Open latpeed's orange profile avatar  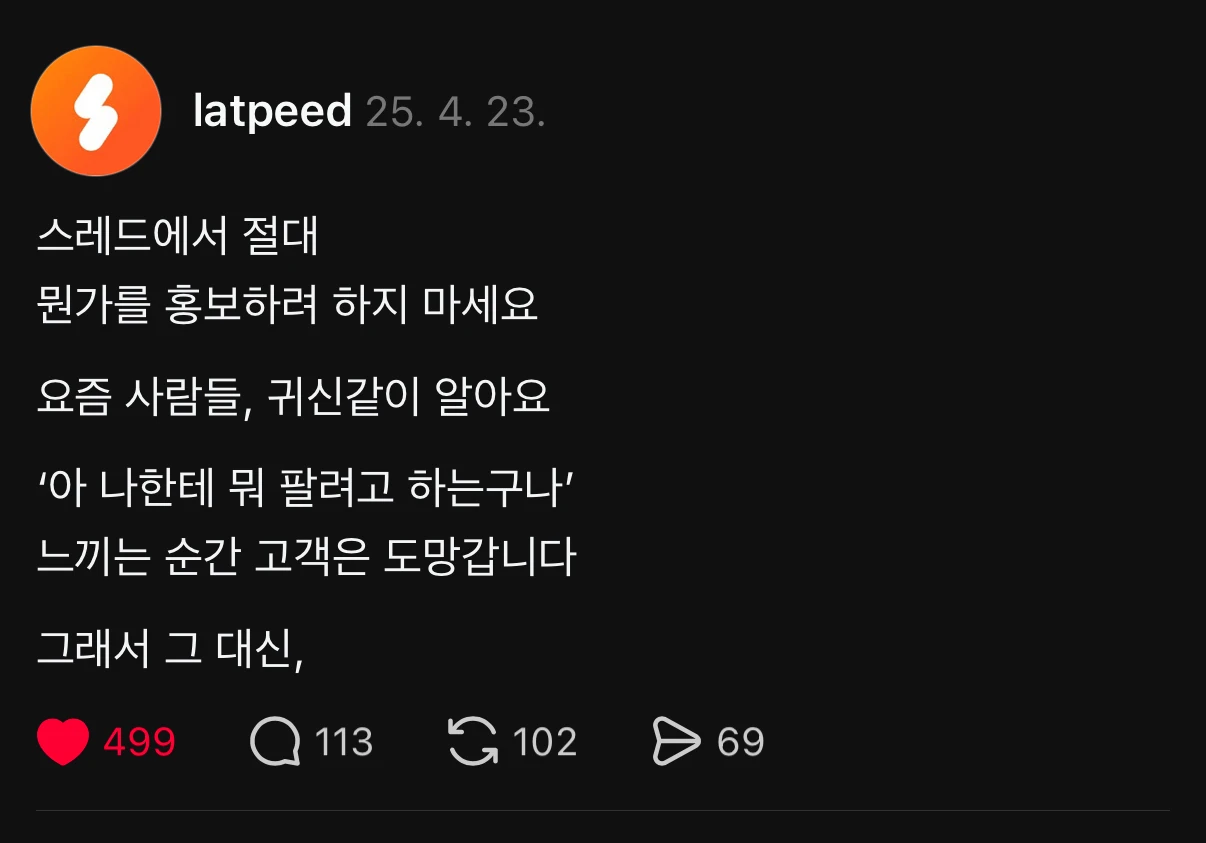(x=96, y=111)
